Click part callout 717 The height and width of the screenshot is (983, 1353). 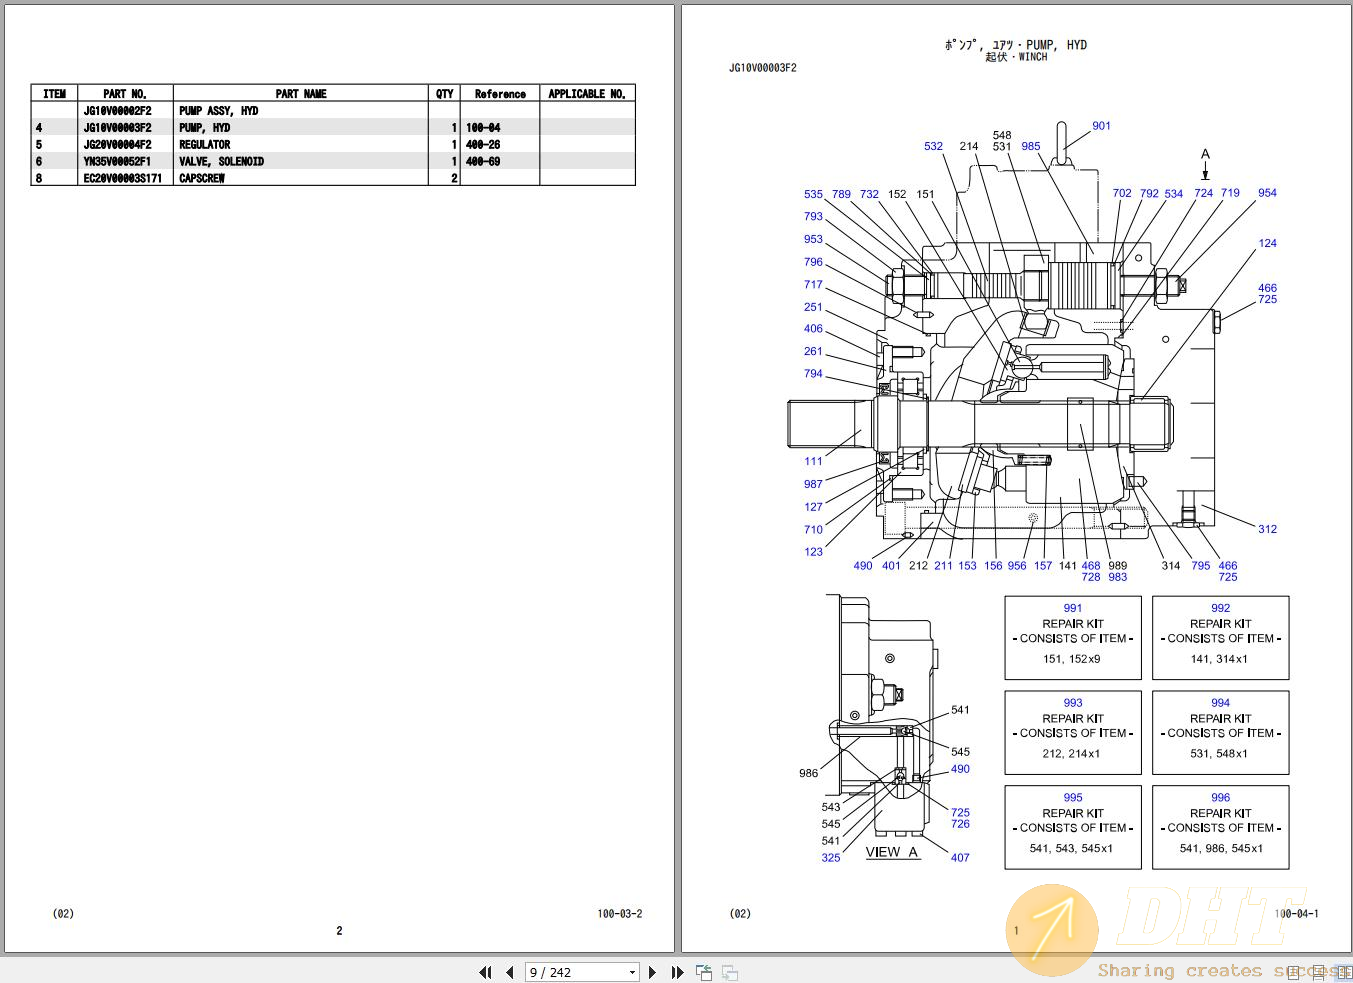point(813,285)
